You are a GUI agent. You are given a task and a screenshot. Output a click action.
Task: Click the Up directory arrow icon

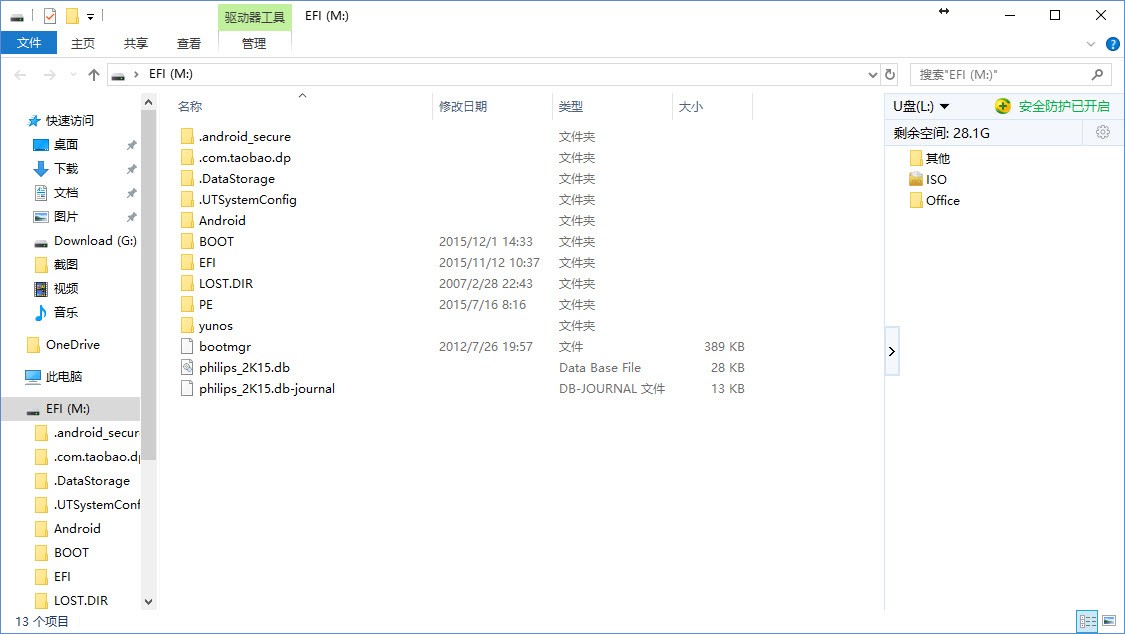[x=94, y=75]
